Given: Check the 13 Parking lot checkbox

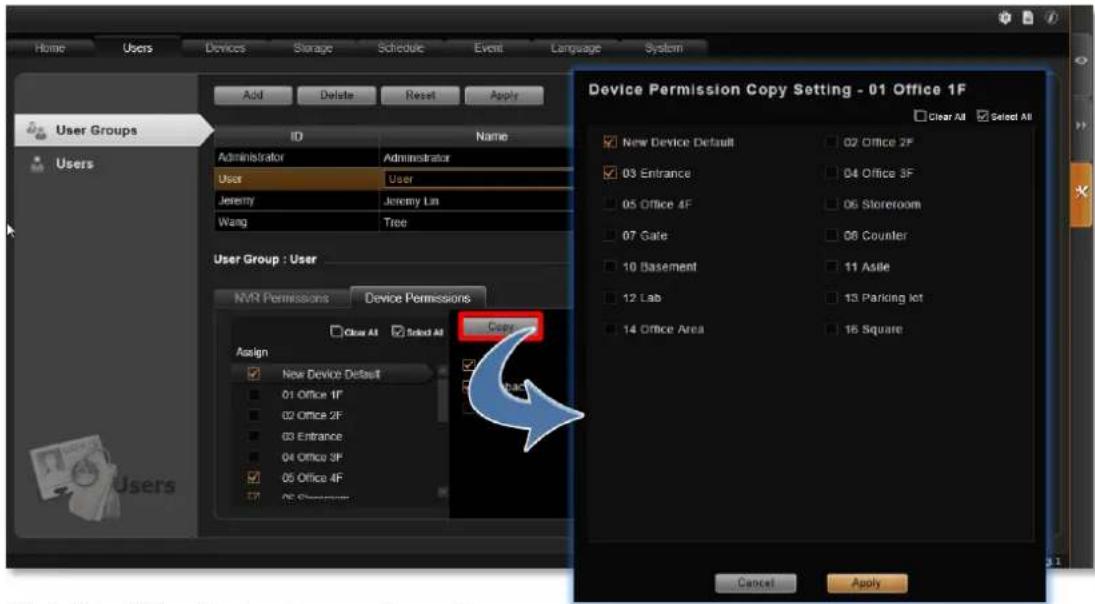Looking at the screenshot, I should [831, 297].
